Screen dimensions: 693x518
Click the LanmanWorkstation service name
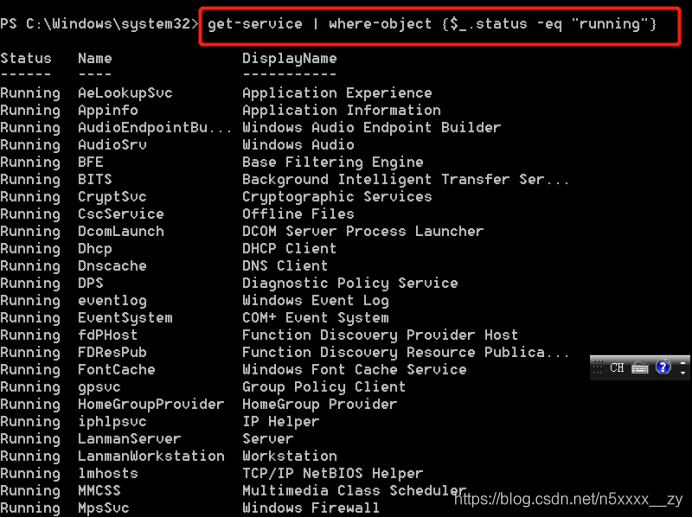151,456
